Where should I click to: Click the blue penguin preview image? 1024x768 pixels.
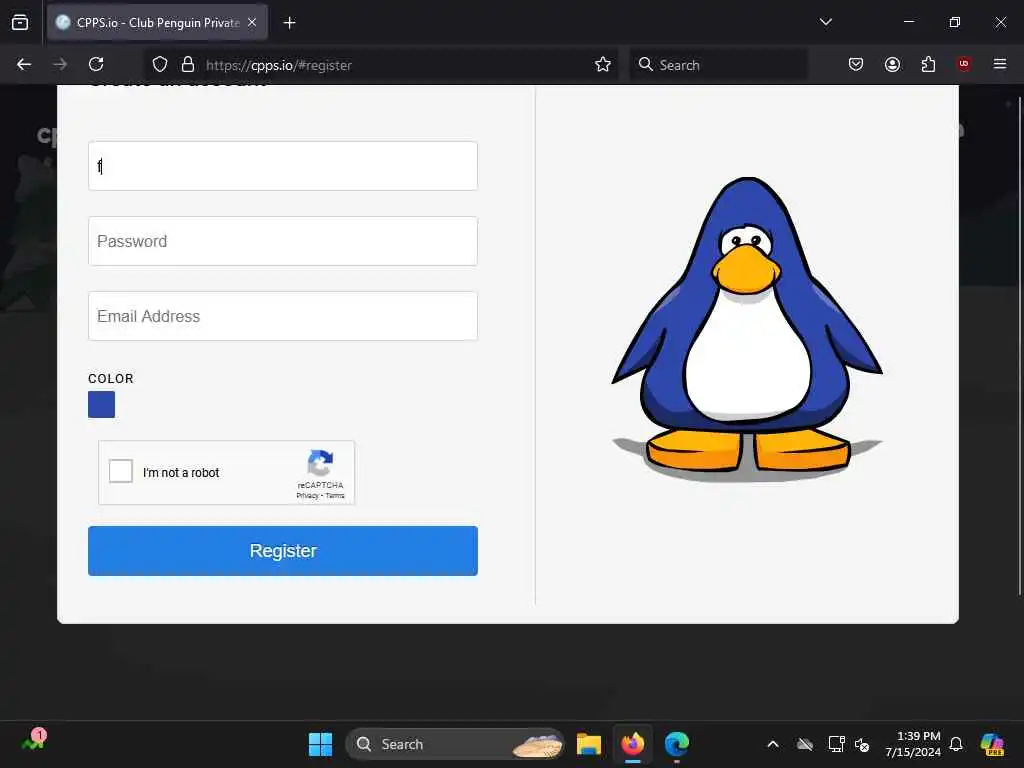point(747,328)
